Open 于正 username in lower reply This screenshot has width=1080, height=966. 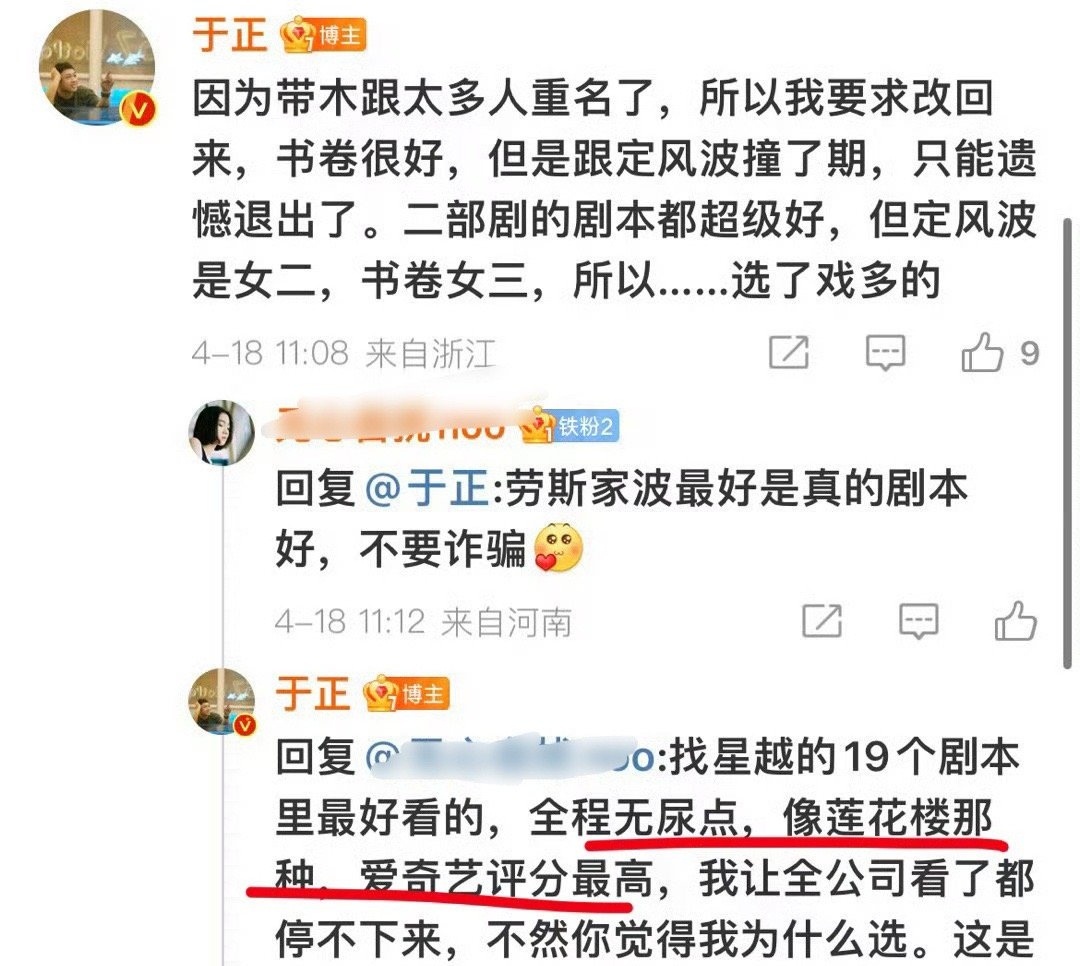(312, 693)
